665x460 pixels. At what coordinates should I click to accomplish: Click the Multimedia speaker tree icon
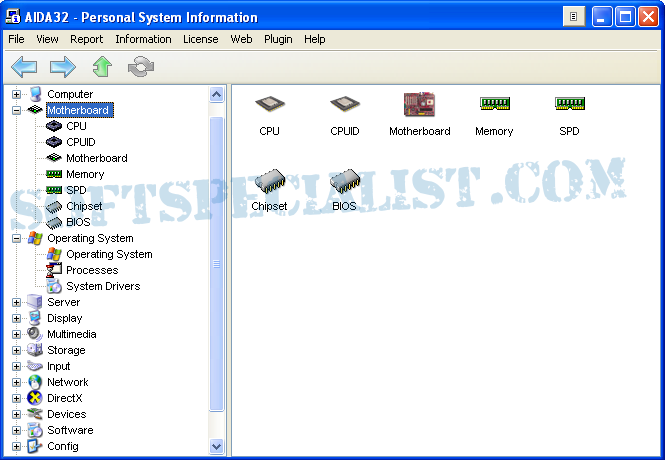click(x=35, y=334)
